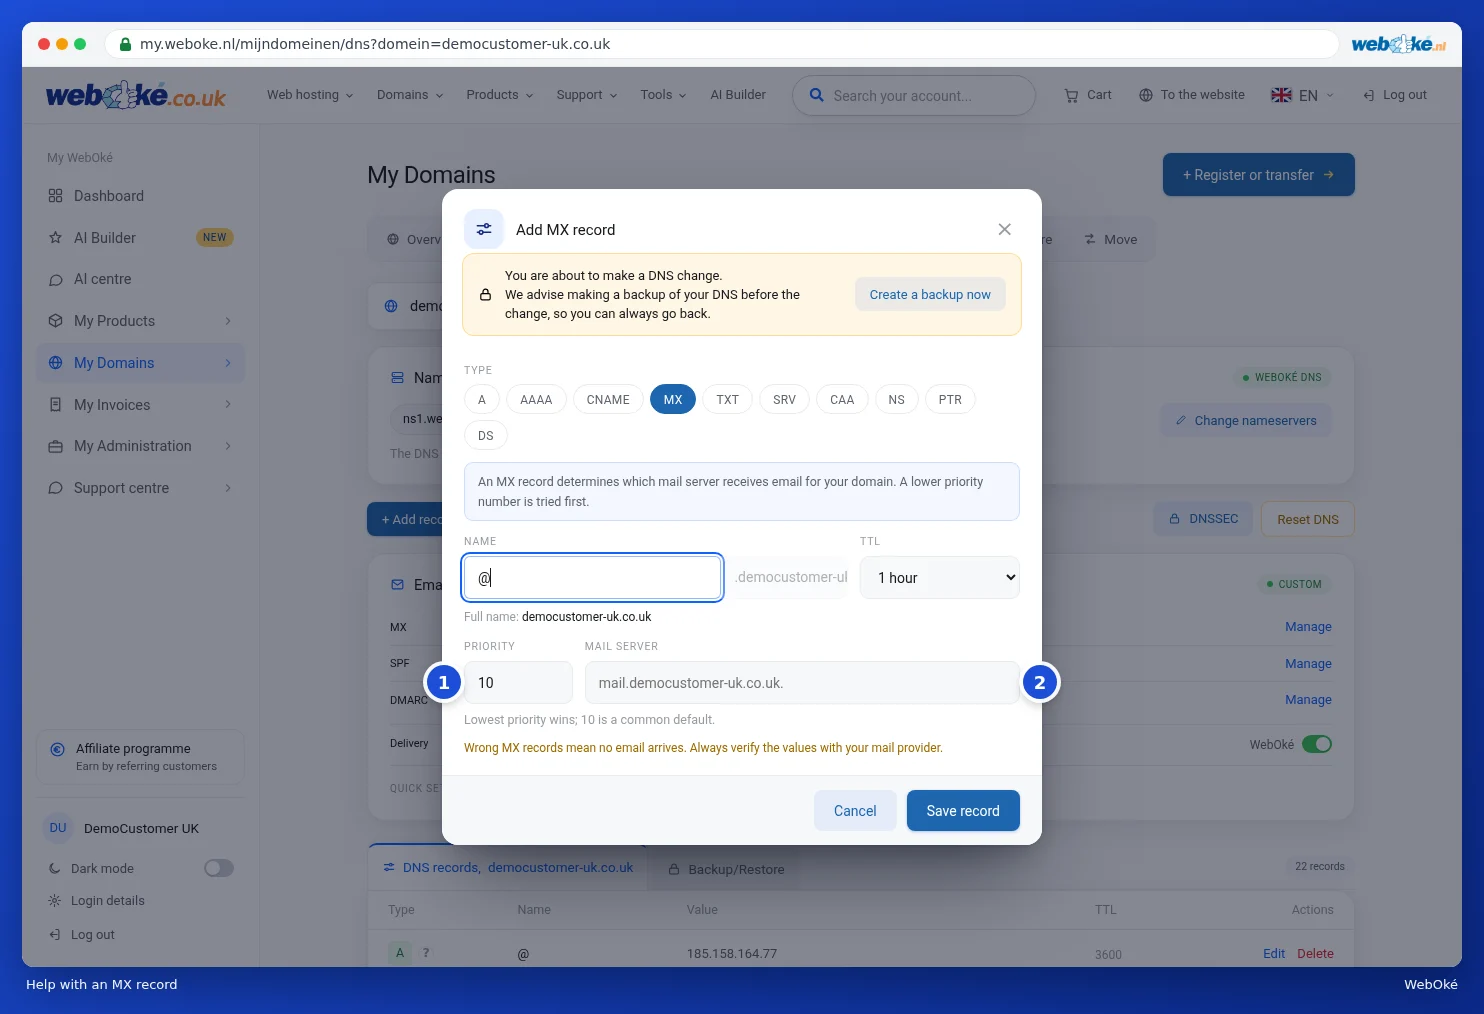Screen dimensions: 1484x1014
Task: Click the My Products box icon
Action: 56,321
